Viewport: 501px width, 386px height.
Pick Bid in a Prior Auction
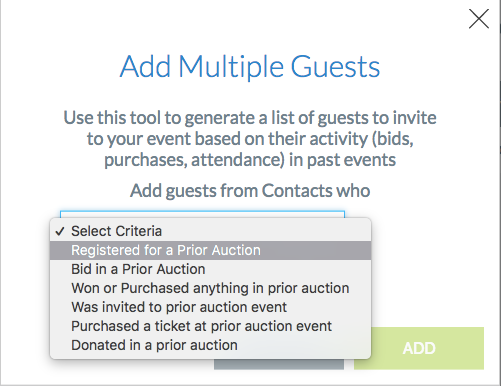[210, 269]
